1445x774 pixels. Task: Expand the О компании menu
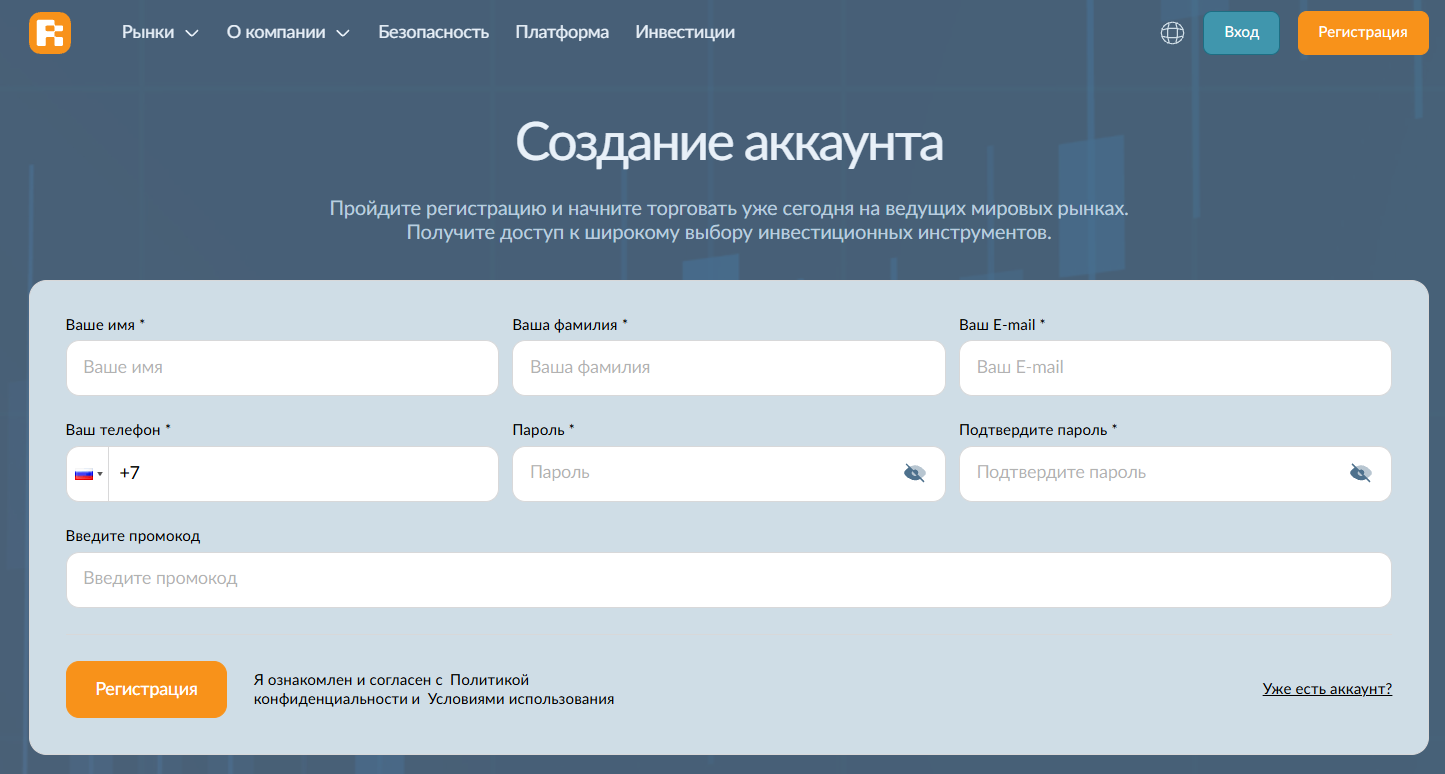click(288, 33)
